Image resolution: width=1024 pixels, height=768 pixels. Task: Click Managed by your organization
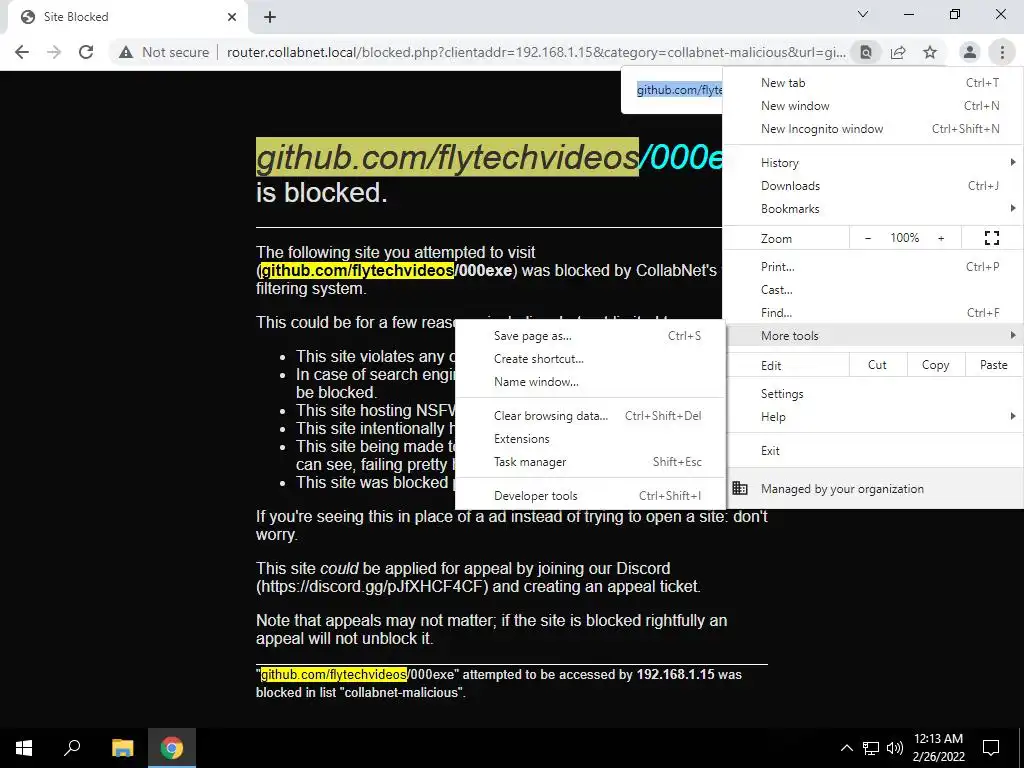point(873,488)
